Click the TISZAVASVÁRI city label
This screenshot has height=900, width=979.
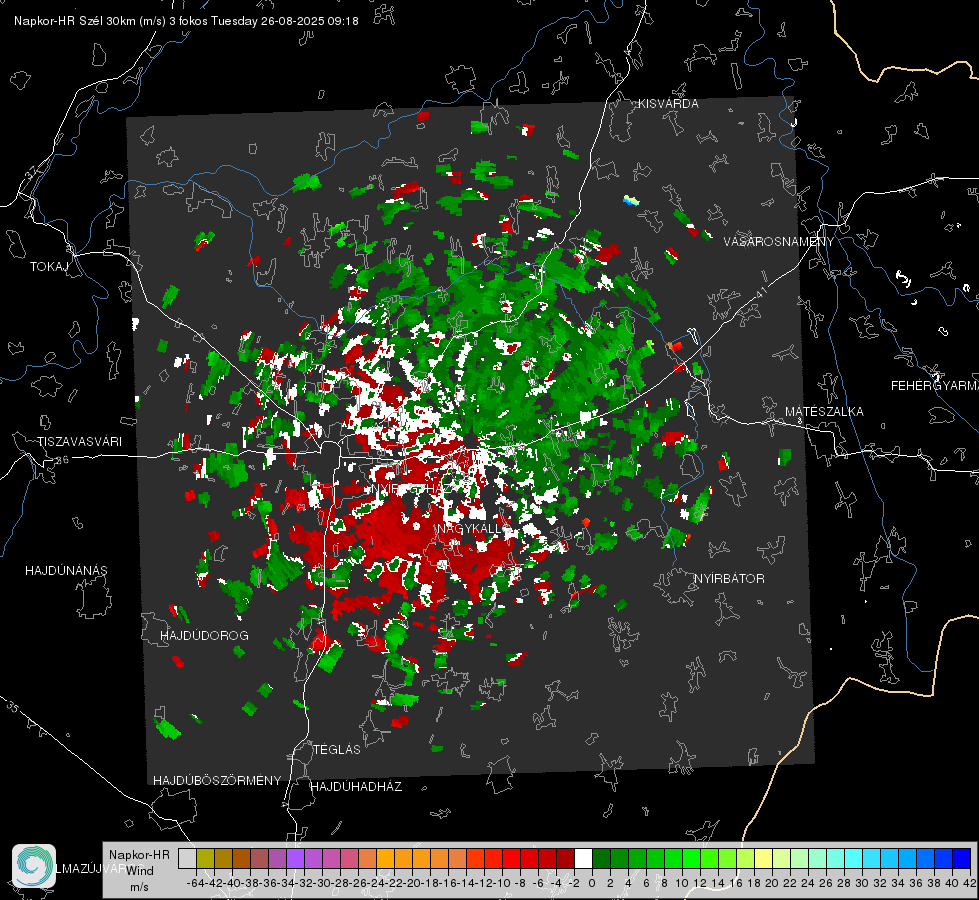tap(79, 442)
